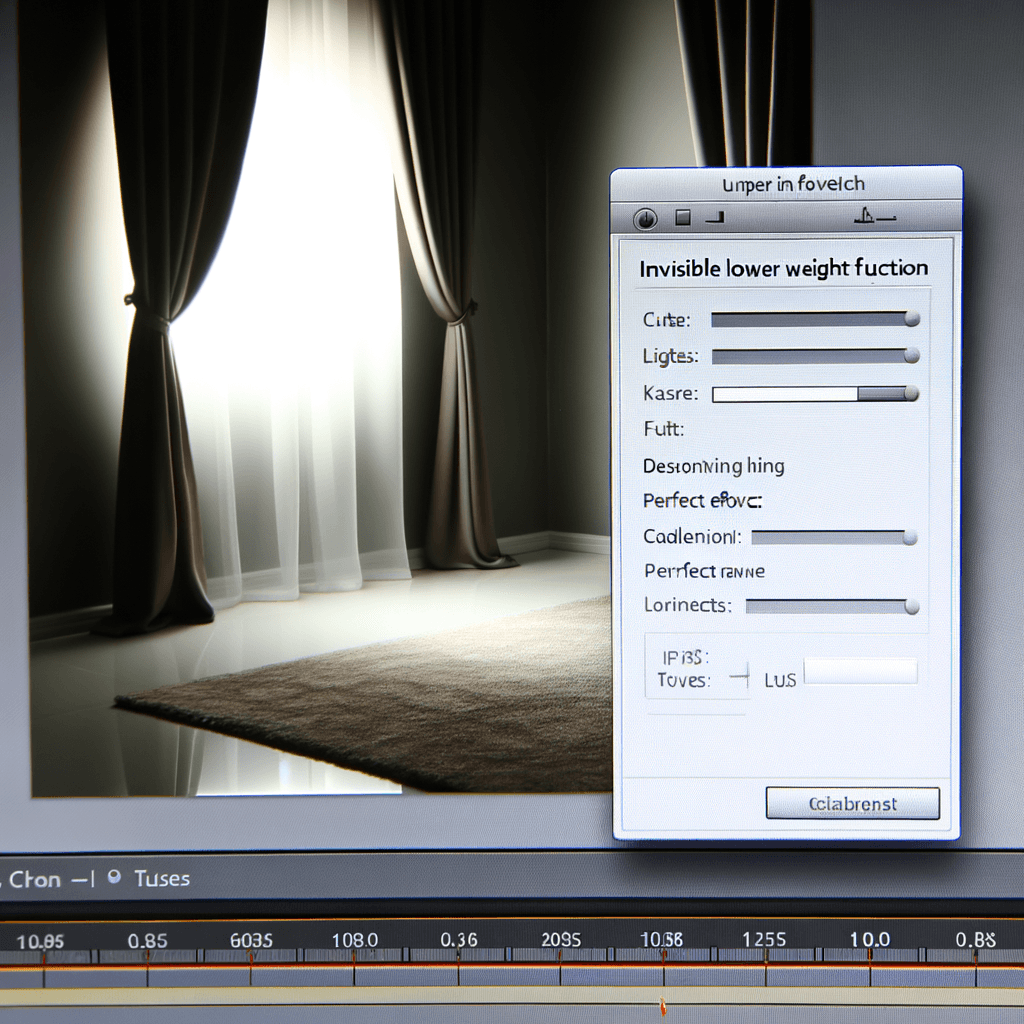Click timeline marker labeled 10.0
1024x1024 pixels.
[x=869, y=939]
